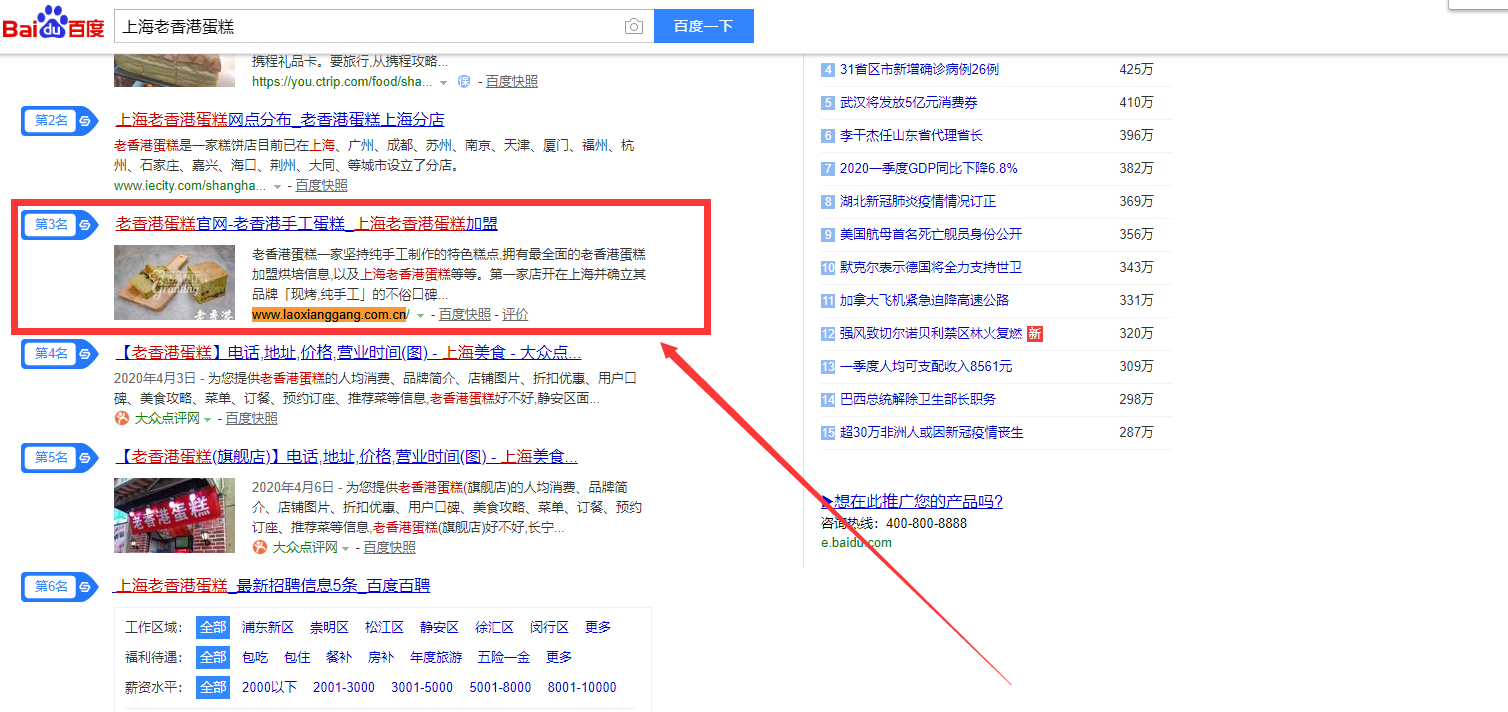Screen dimensions: 1508x712
Task: Filter jobs by 徐汇区
Action: [494, 627]
